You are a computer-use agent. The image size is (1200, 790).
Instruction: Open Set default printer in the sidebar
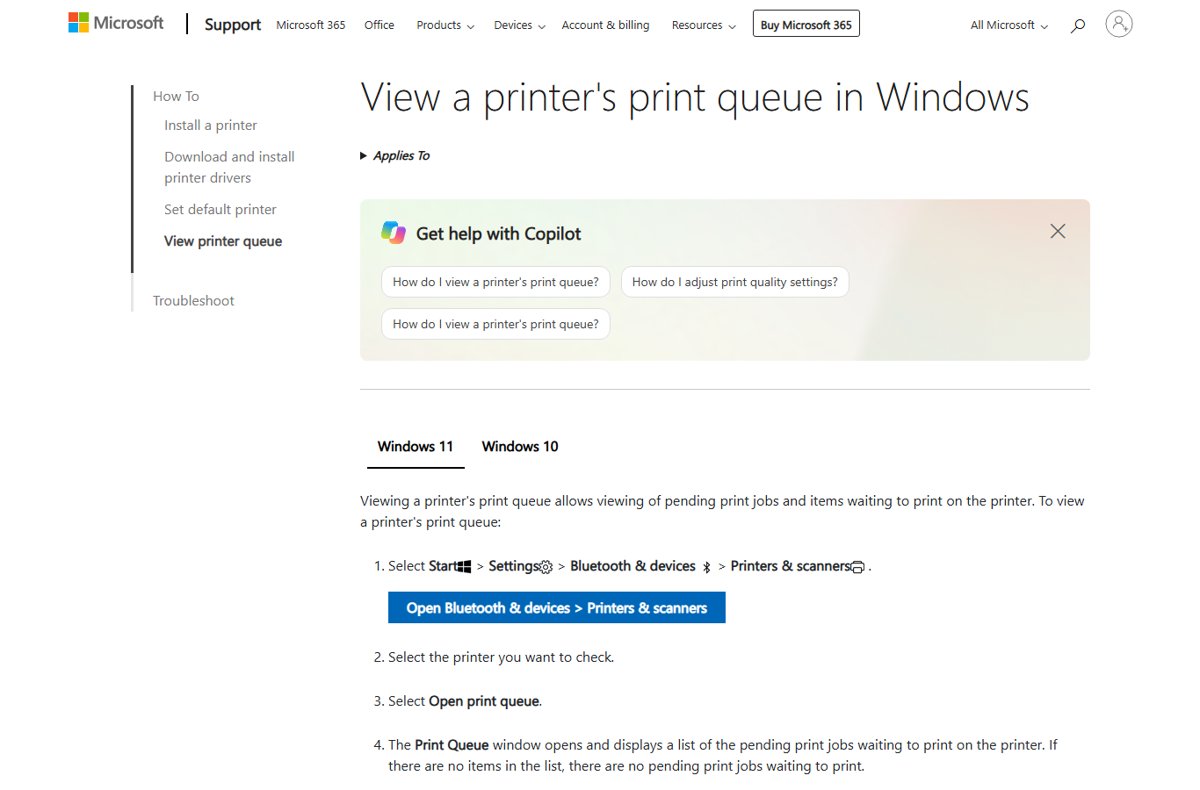click(x=220, y=209)
